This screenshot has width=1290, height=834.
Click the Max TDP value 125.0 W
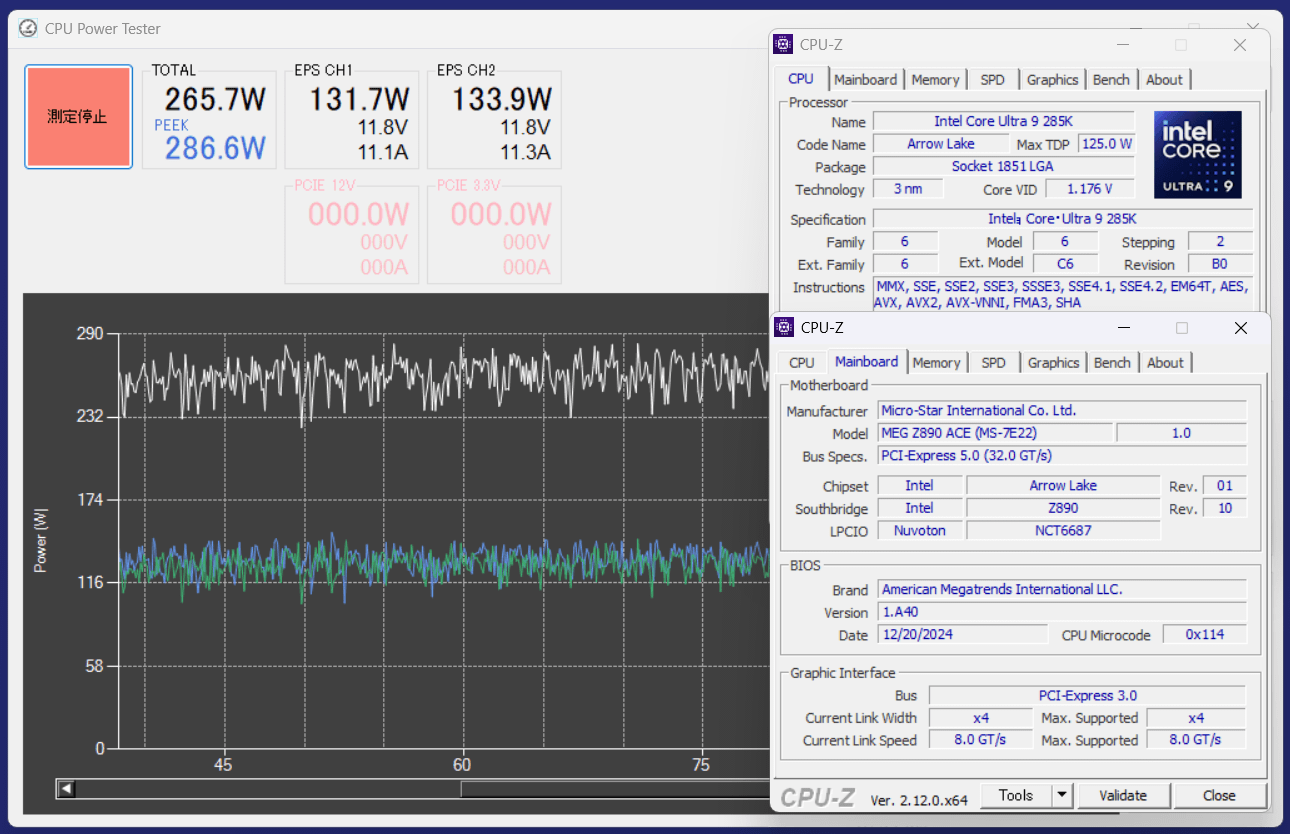[x=1106, y=144]
